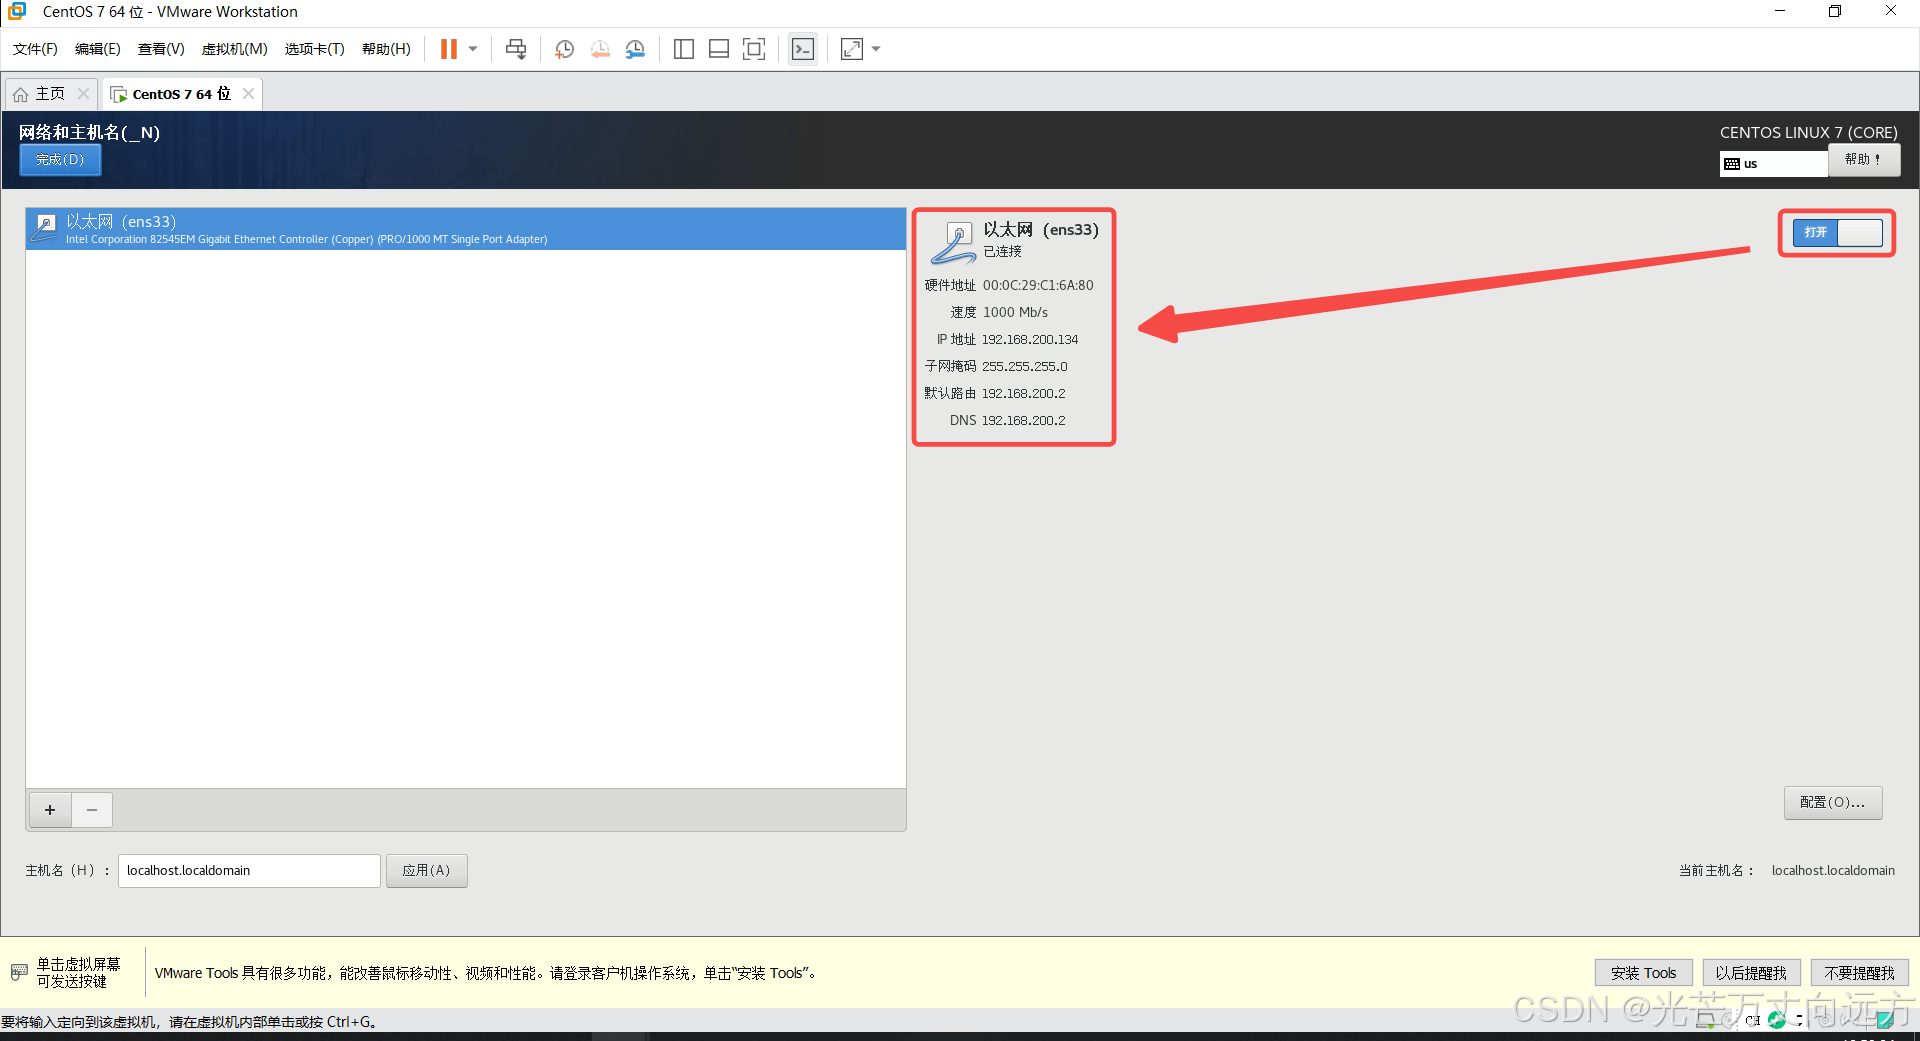
Task: Close the CentOS 7 64 位 tab
Action: point(249,93)
